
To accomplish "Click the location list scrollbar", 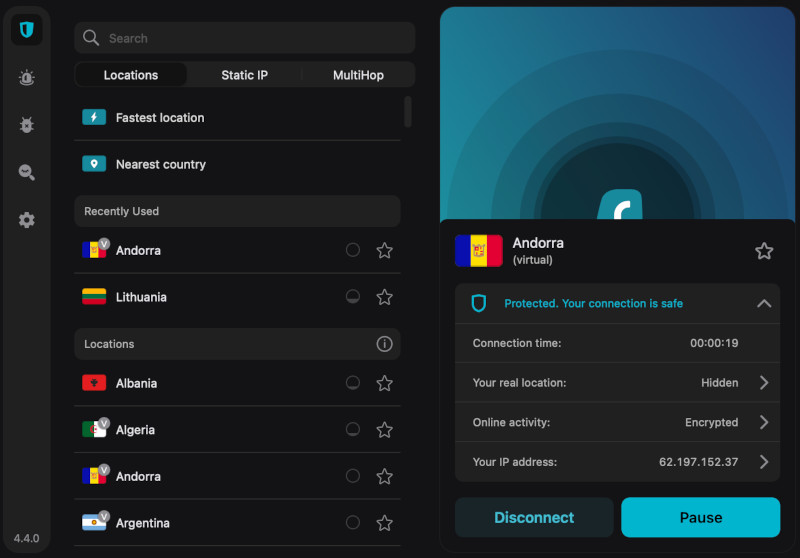I will tap(408, 112).
